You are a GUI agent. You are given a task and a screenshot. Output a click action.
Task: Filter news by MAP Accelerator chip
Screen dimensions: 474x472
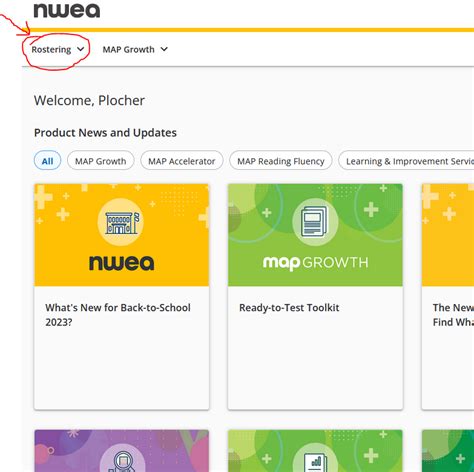182,161
